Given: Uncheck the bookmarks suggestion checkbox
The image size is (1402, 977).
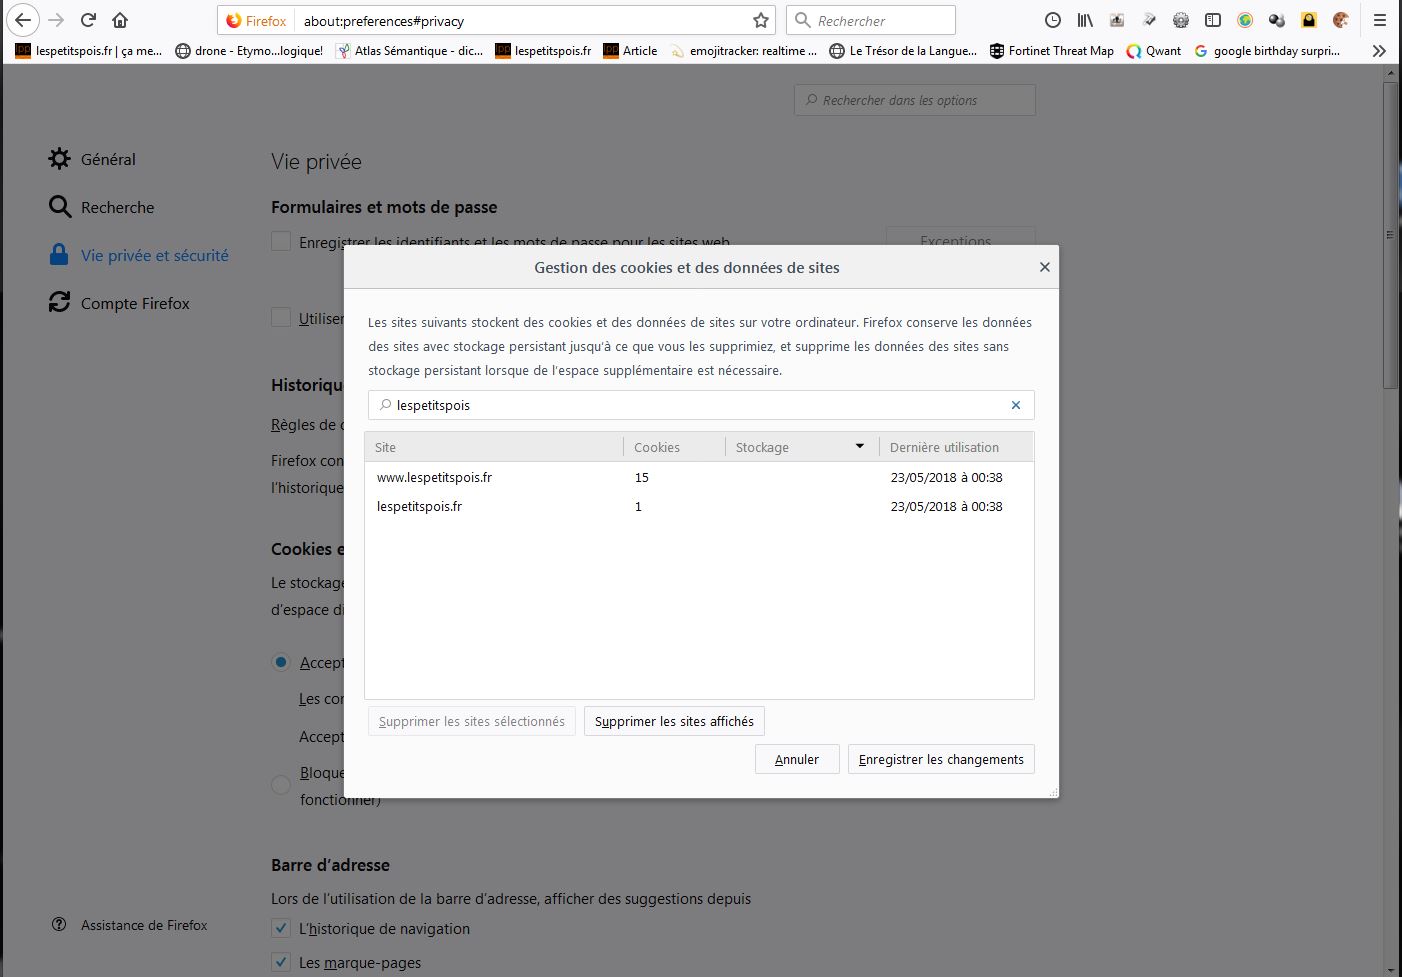Looking at the screenshot, I should (x=281, y=962).
